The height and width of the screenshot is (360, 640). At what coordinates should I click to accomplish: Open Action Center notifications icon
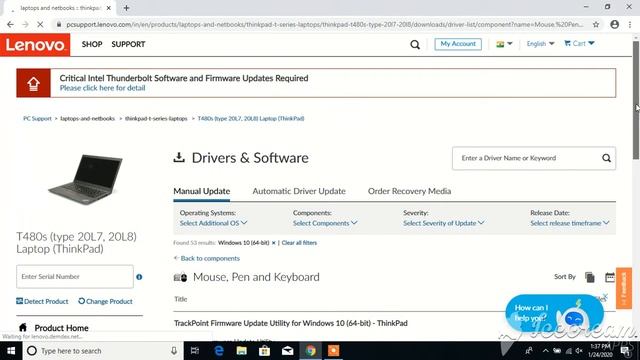pos(625,351)
